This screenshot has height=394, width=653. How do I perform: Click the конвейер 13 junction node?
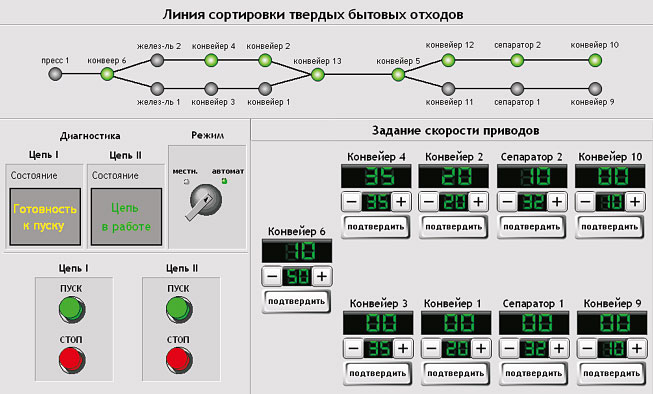tap(317, 75)
